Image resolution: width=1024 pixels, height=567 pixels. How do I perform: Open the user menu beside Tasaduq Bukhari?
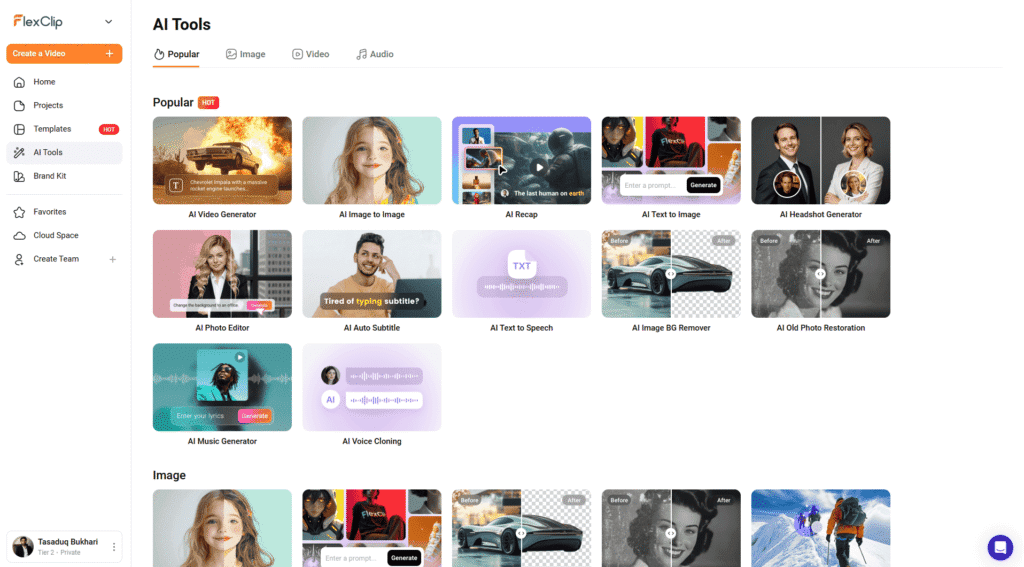[114, 547]
